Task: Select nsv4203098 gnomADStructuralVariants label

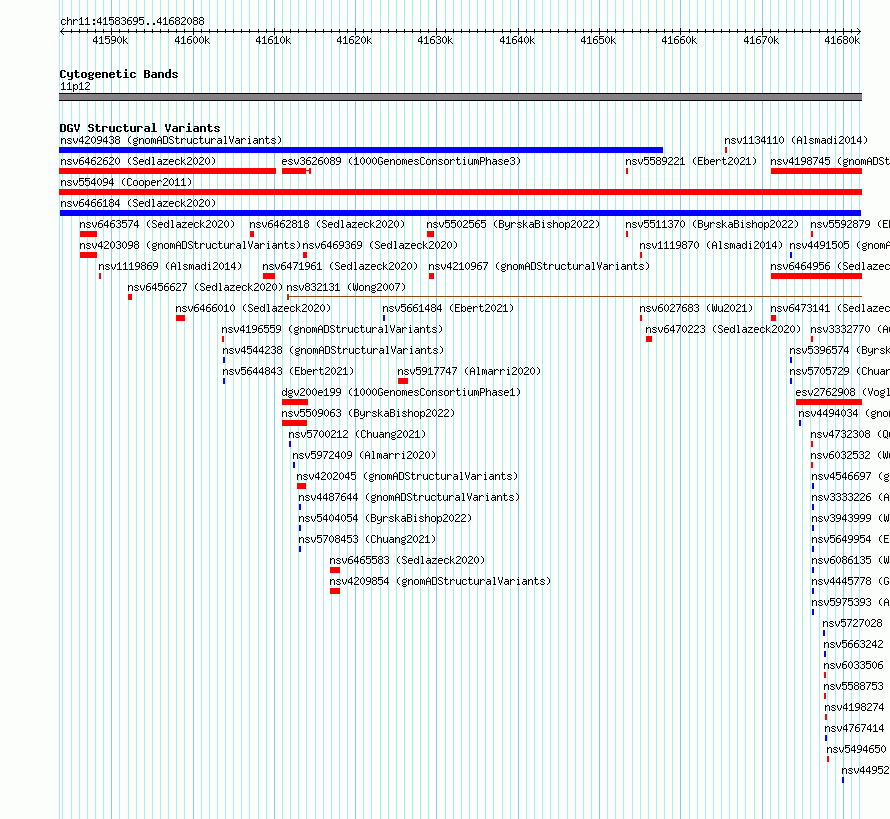Action: coord(190,245)
